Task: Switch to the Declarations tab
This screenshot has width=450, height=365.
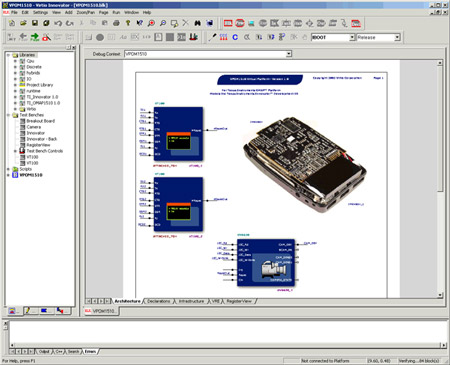Action: point(158,301)
